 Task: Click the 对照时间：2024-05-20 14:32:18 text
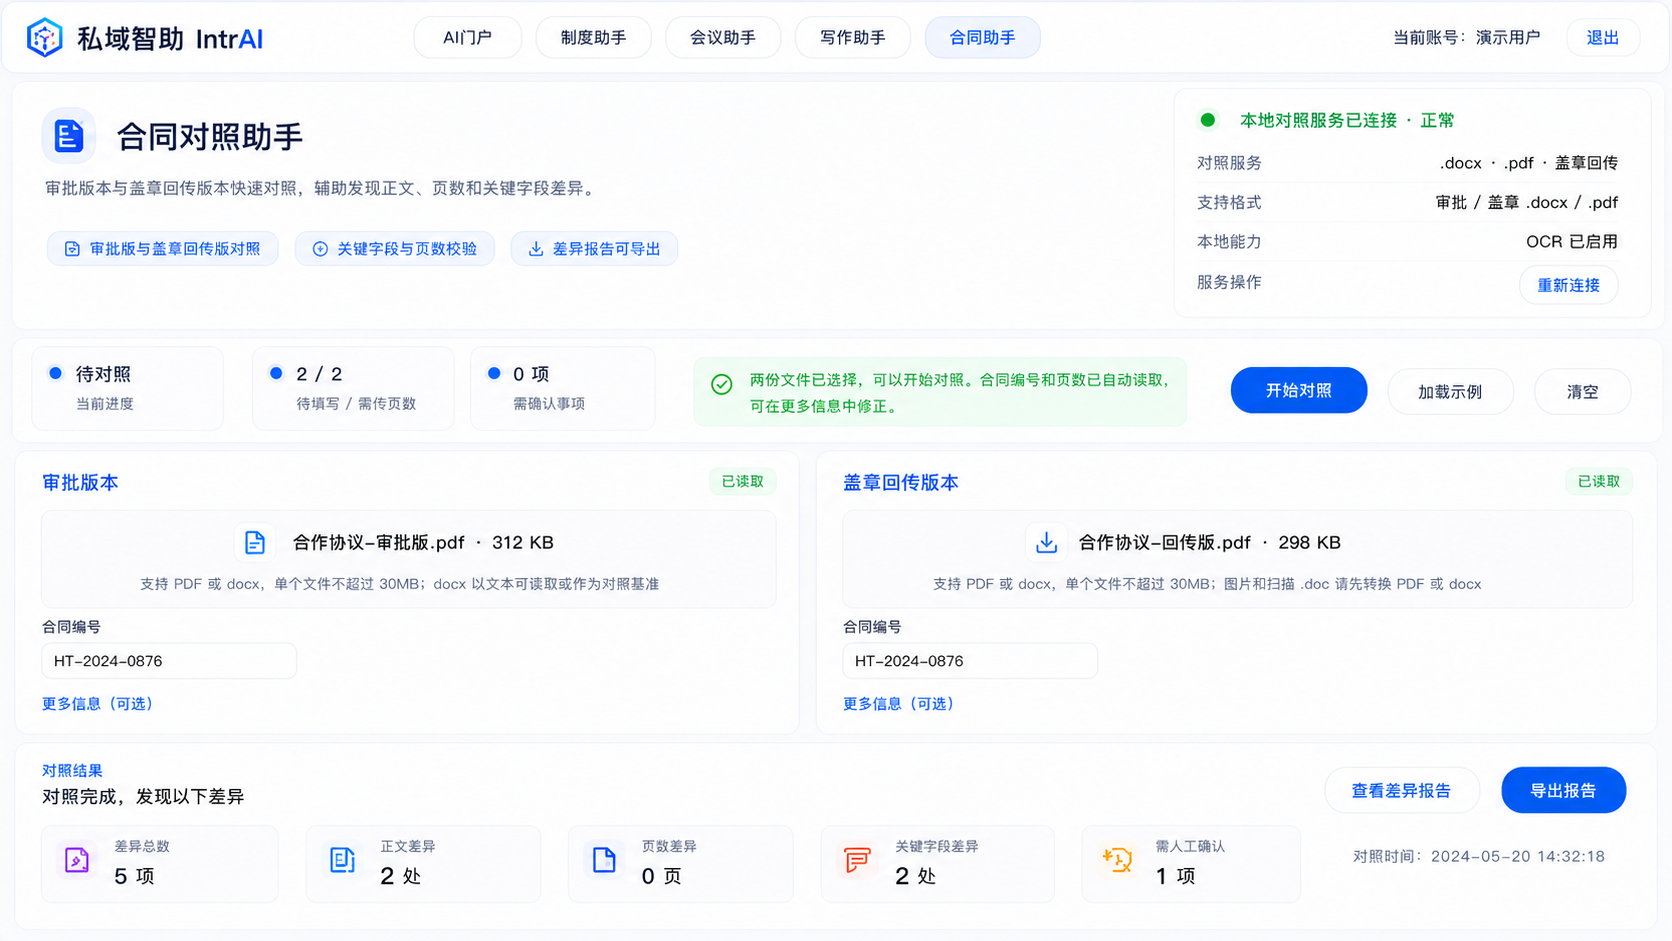[1478, 856]
